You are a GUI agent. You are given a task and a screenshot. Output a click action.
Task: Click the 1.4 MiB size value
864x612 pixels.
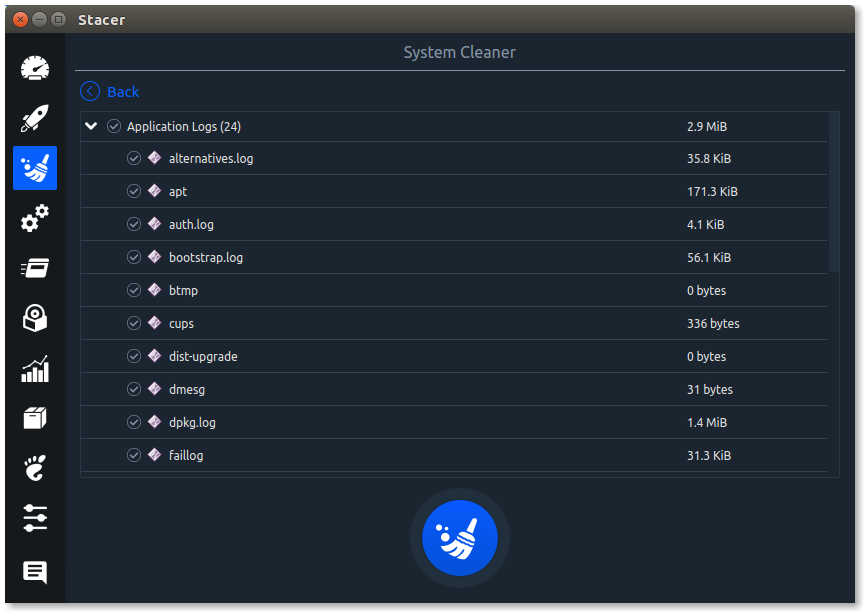(707, 423)
